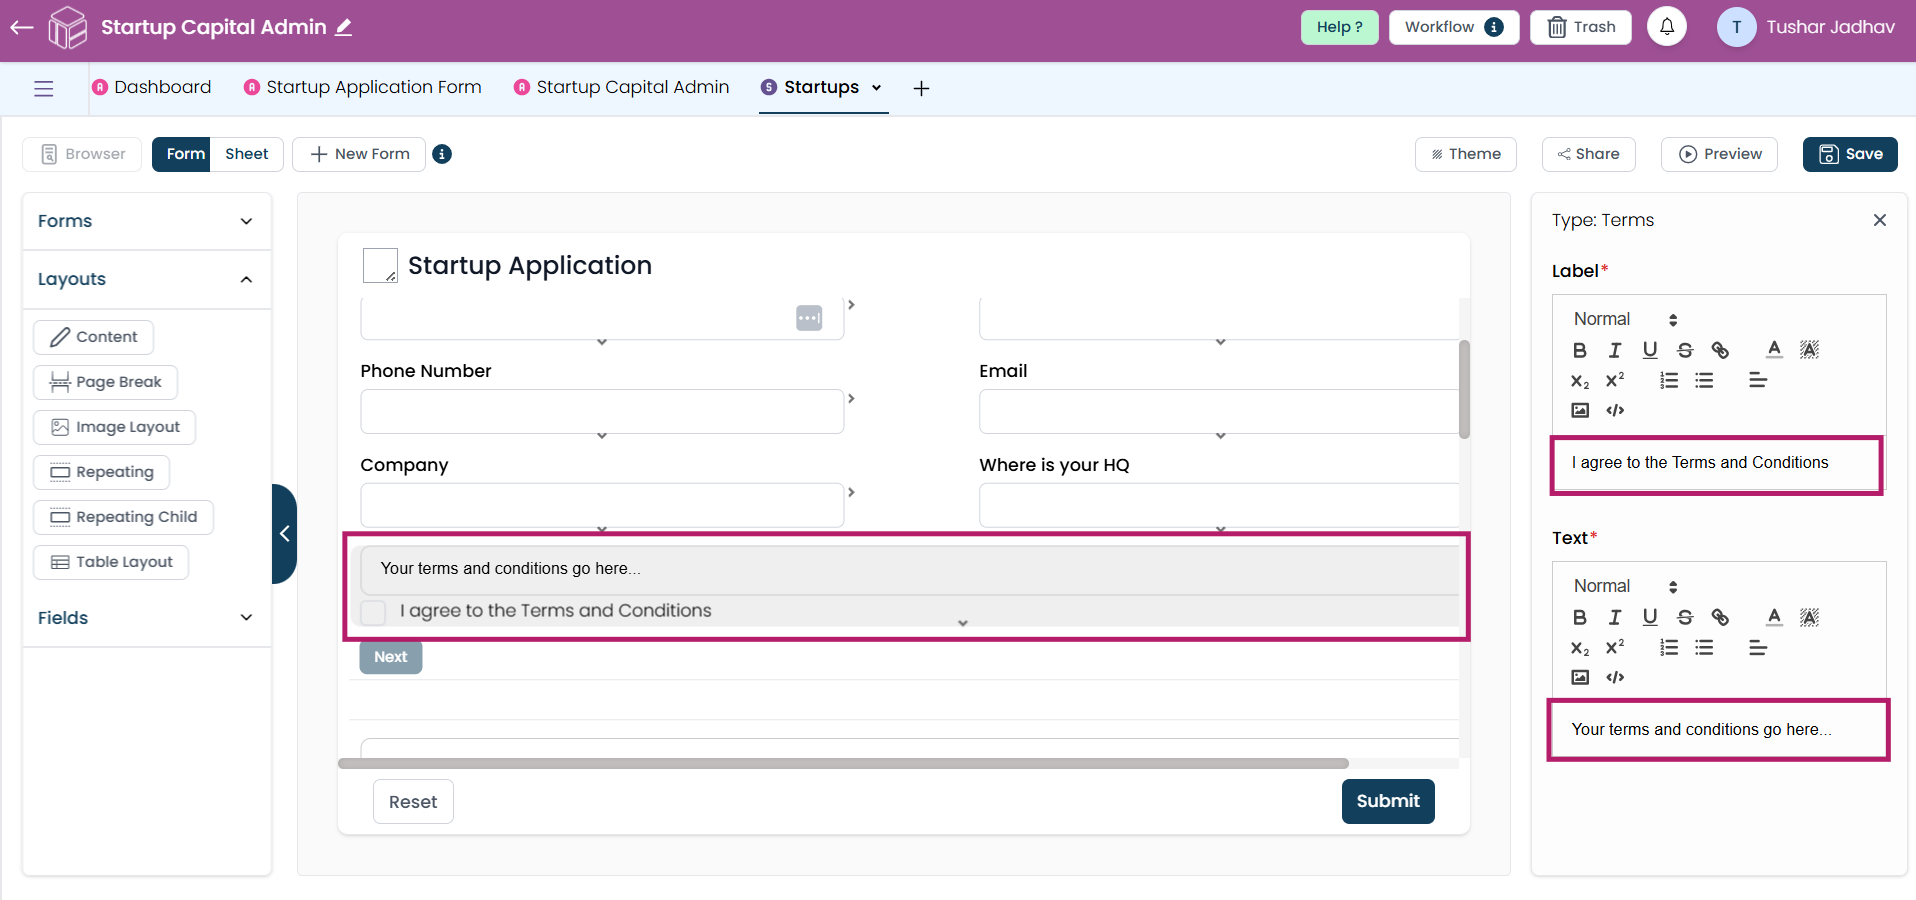1916x900 pixels.
Task: Switch to Form view
Action: tap(181, 154)
